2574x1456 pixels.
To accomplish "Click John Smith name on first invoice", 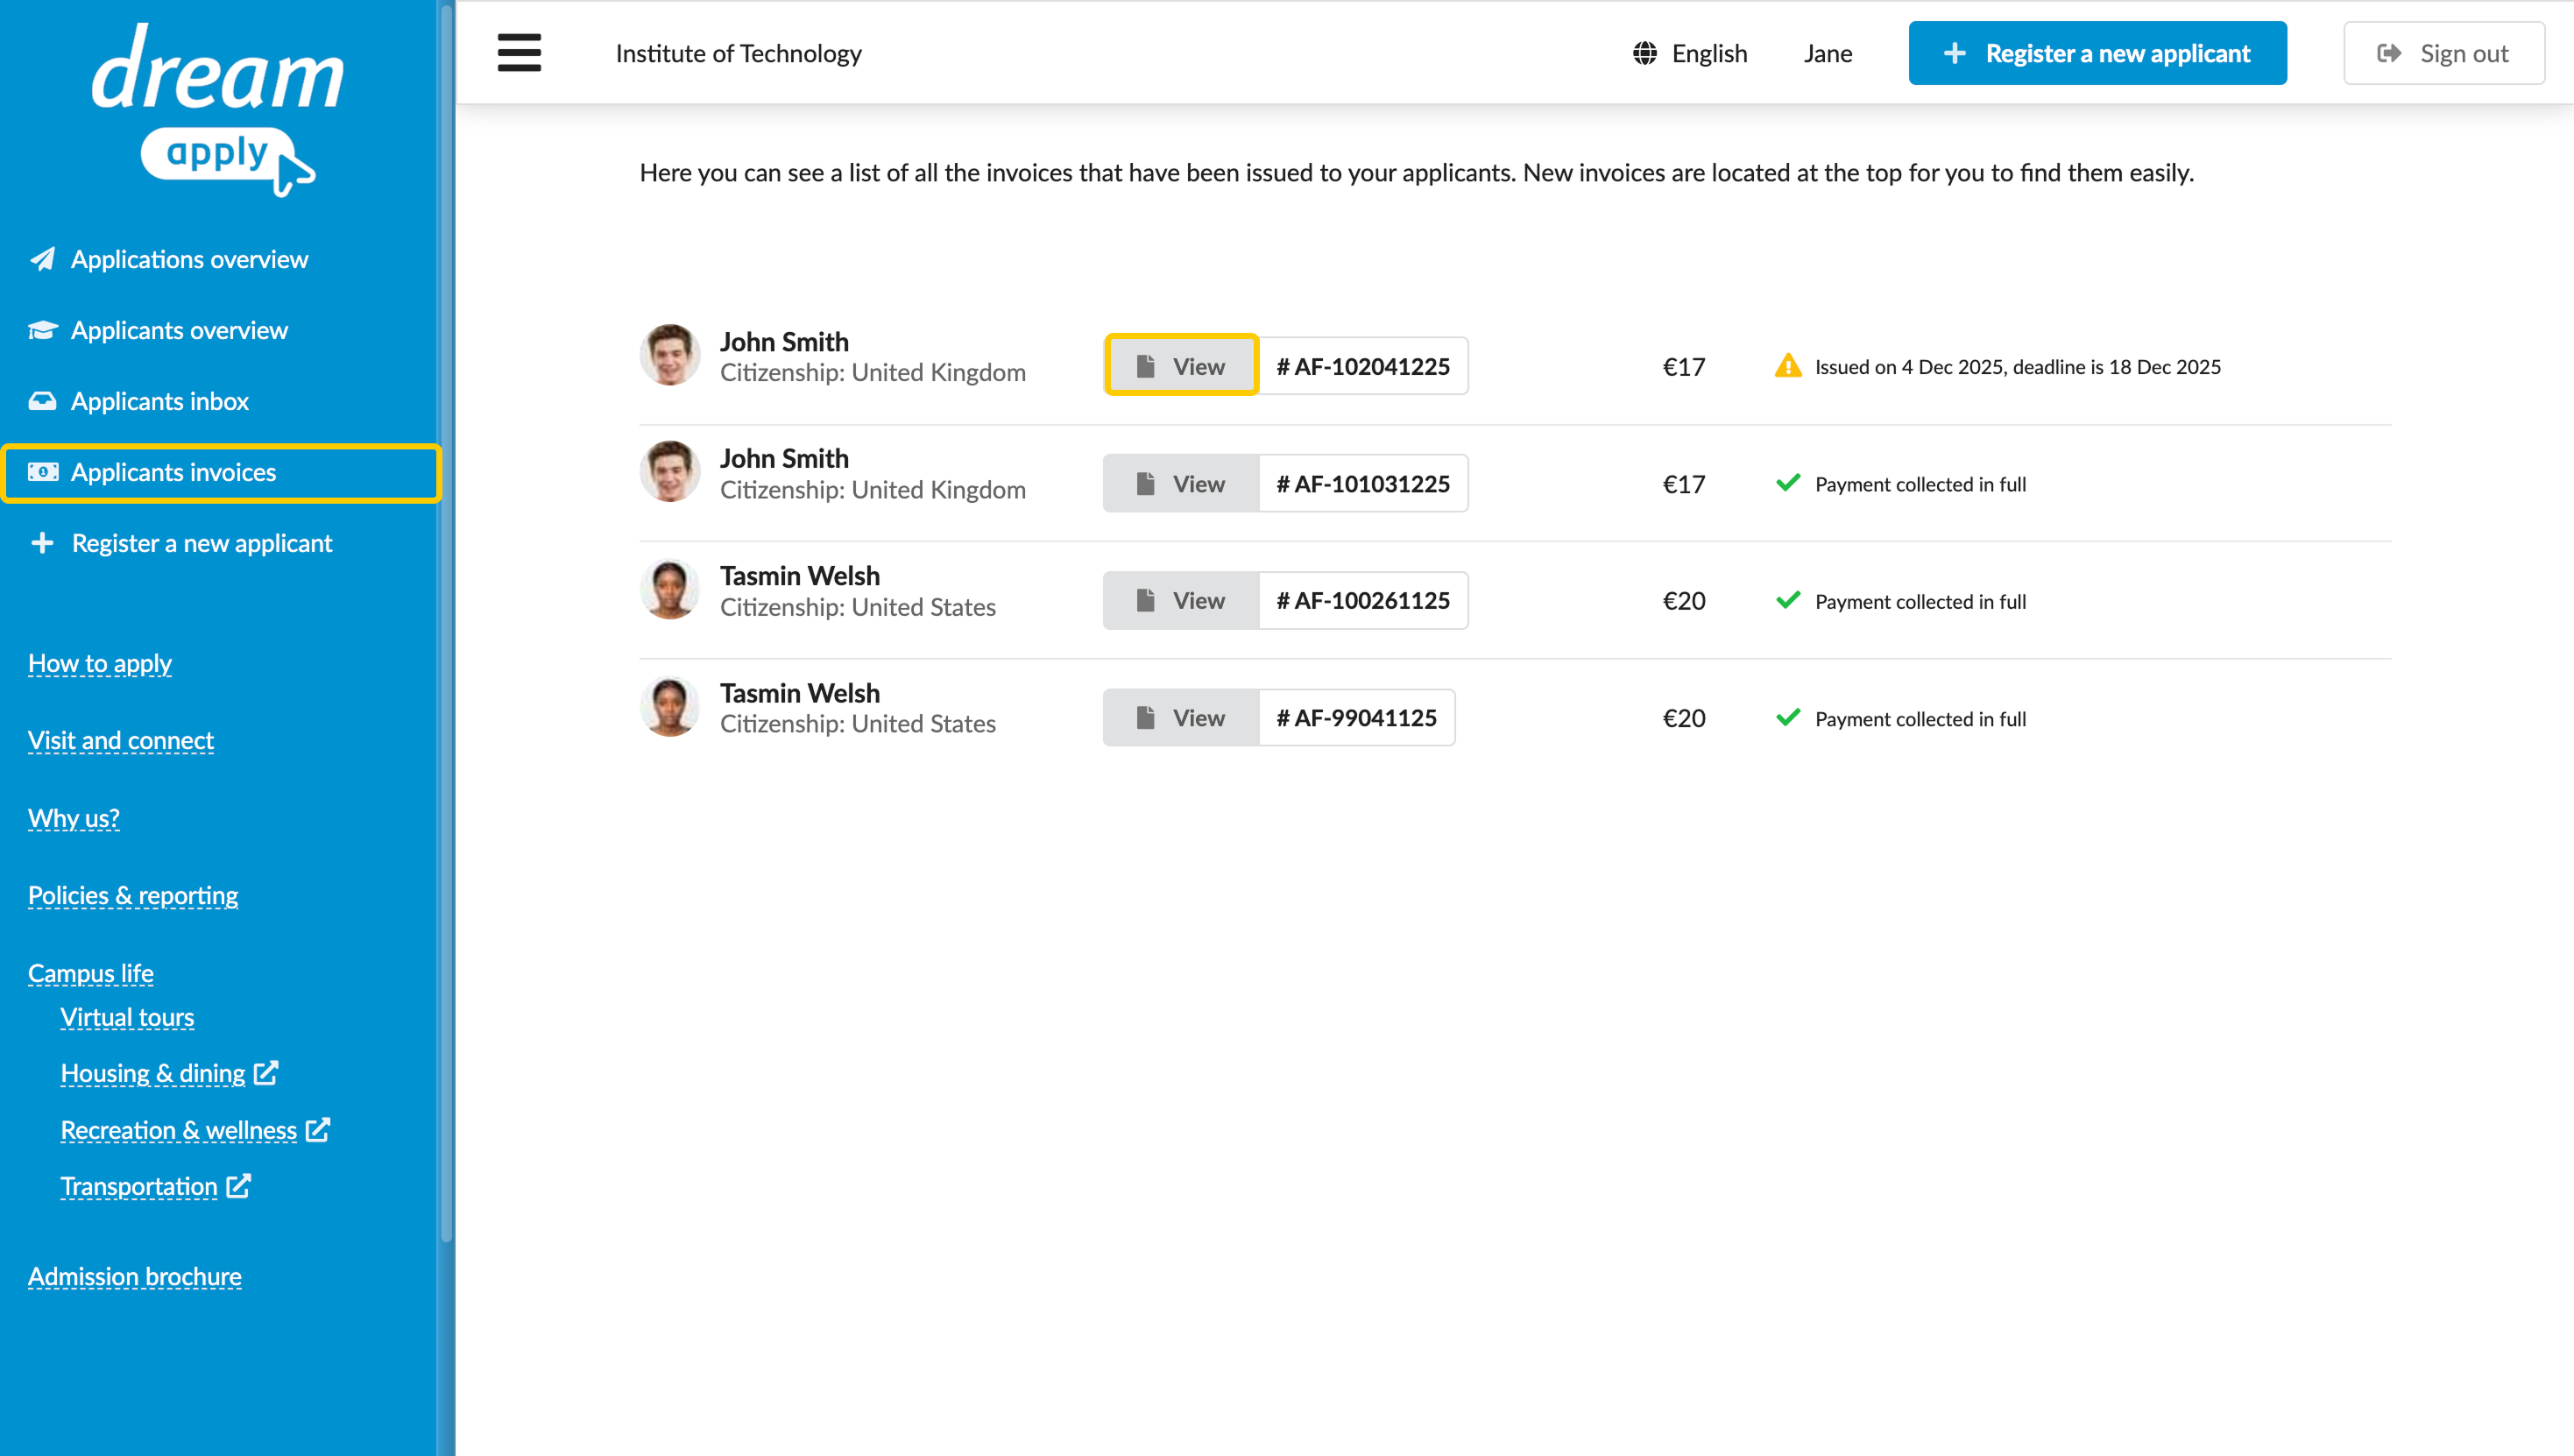I will click(784, 341).
